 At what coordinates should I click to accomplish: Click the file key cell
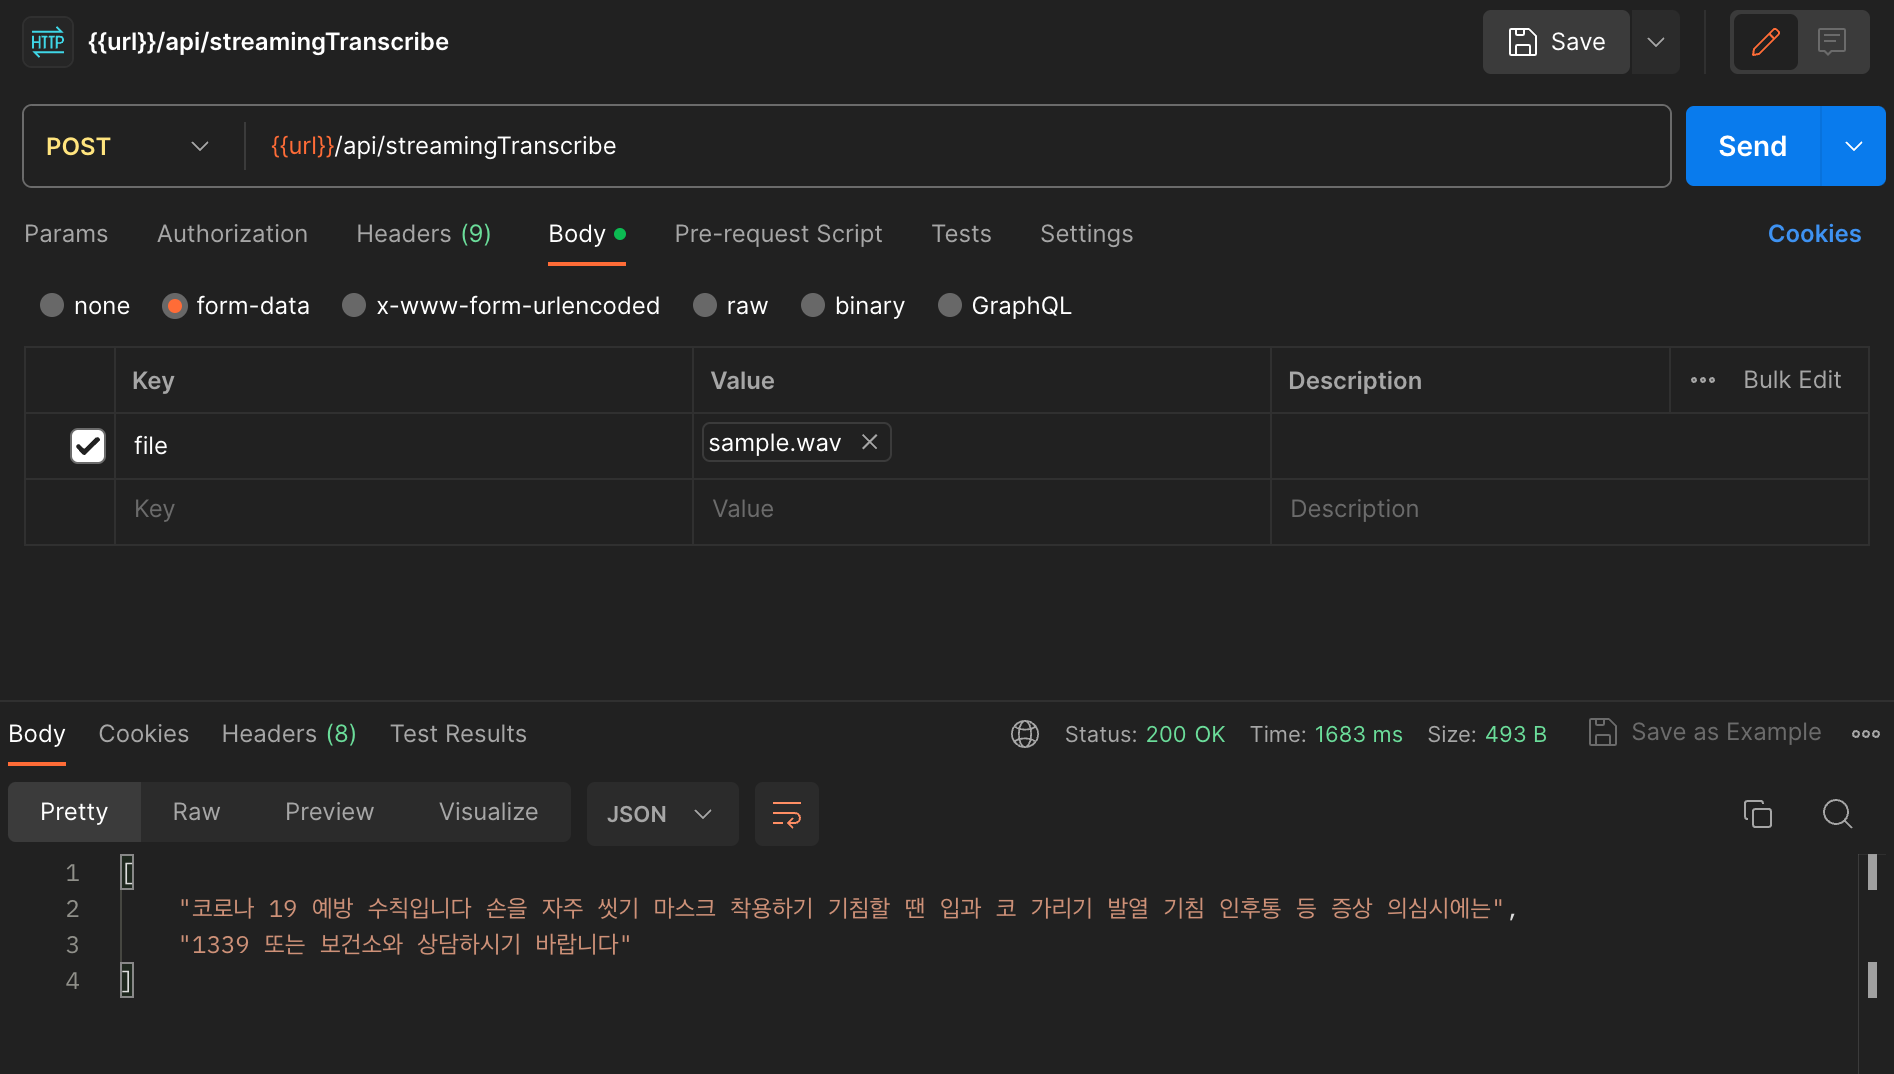(404, 446)
